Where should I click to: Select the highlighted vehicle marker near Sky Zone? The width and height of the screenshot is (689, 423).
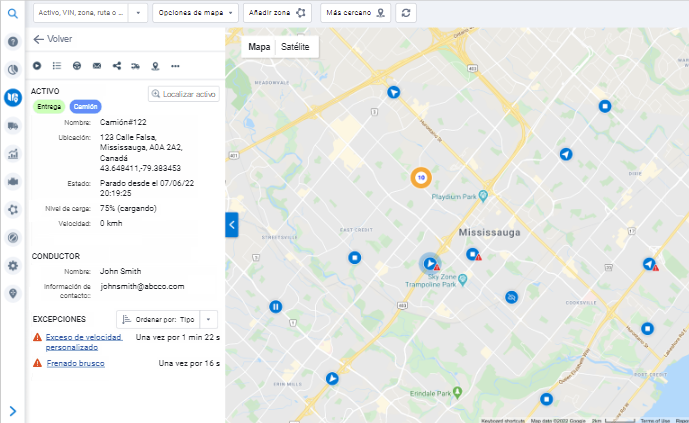pos(429,264)
